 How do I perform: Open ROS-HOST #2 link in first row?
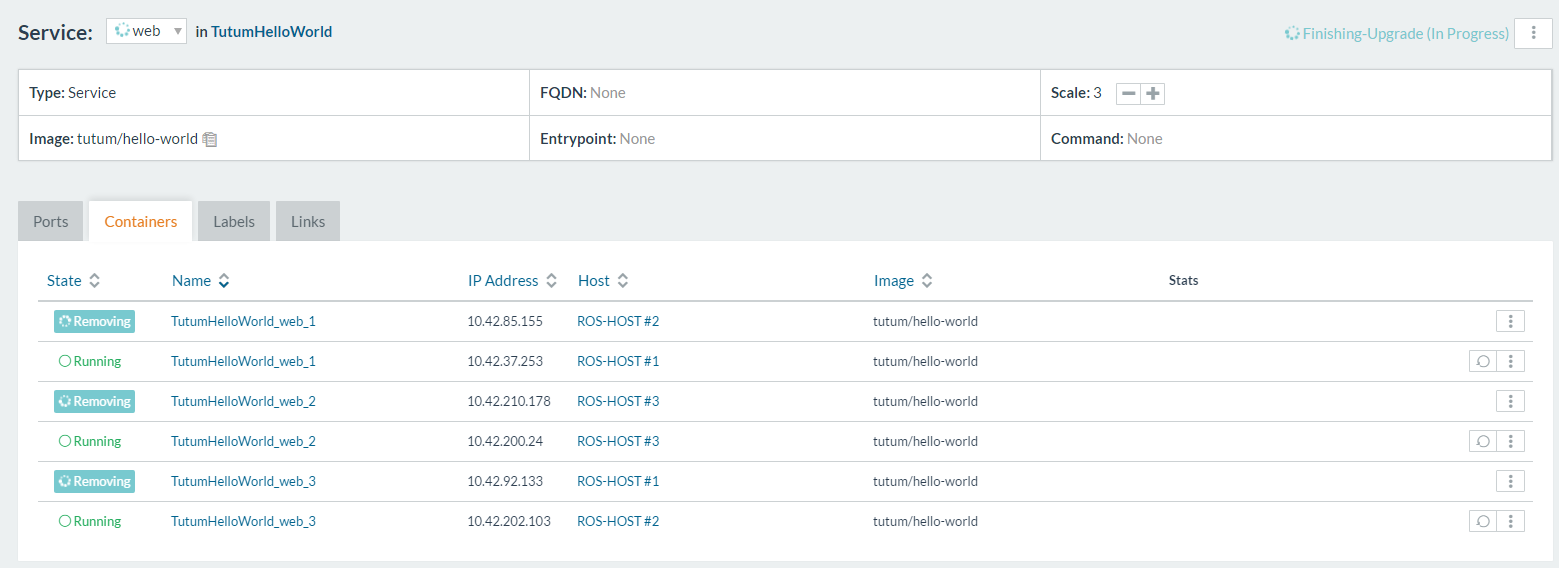[x=618, y=321]
